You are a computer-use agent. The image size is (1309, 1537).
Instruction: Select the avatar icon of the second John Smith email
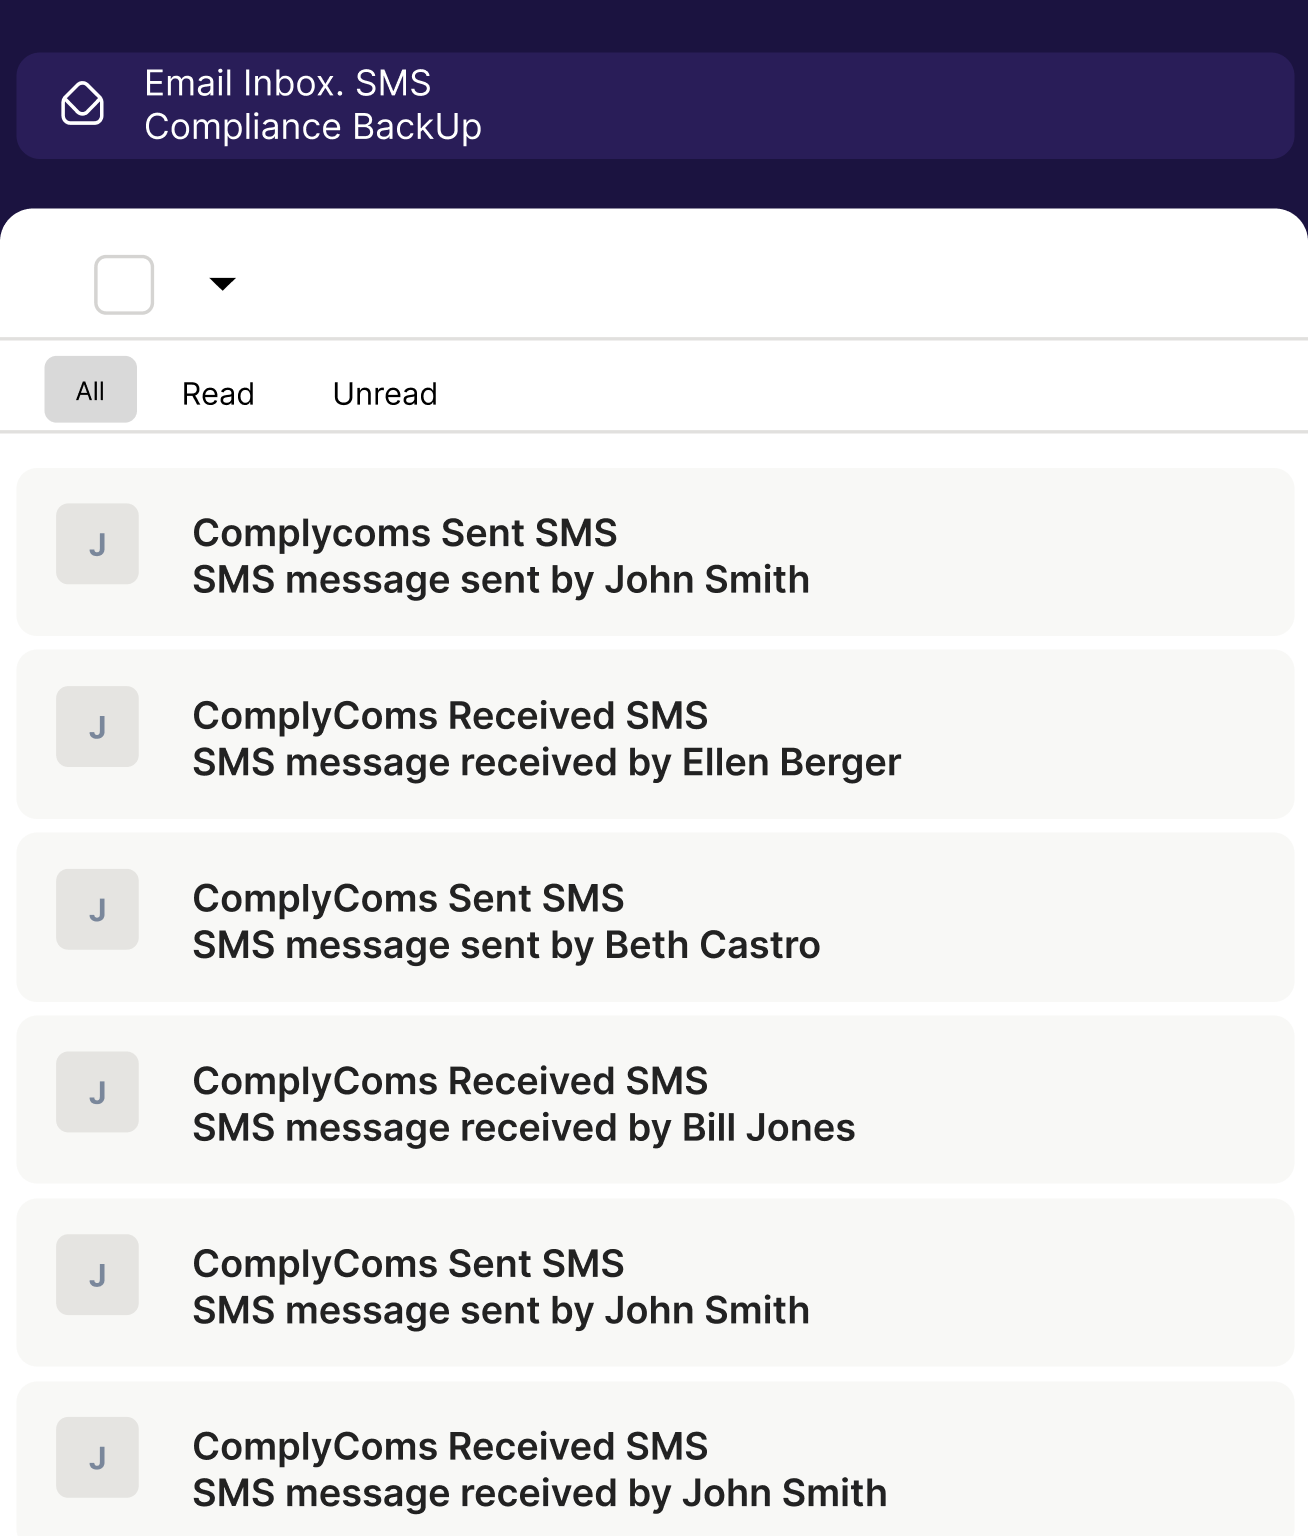coord(97,1275)
